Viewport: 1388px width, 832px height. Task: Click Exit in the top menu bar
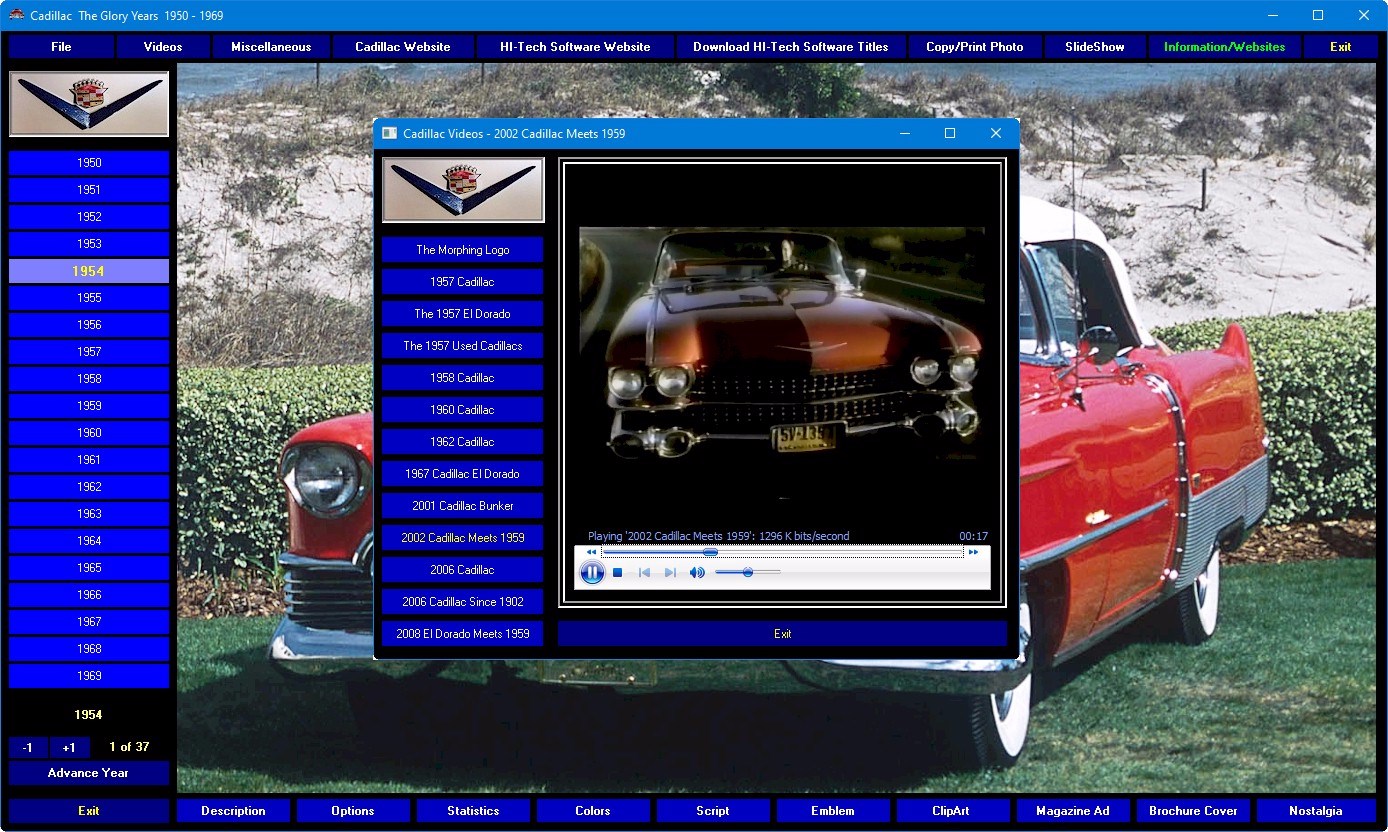point(1341,47)
